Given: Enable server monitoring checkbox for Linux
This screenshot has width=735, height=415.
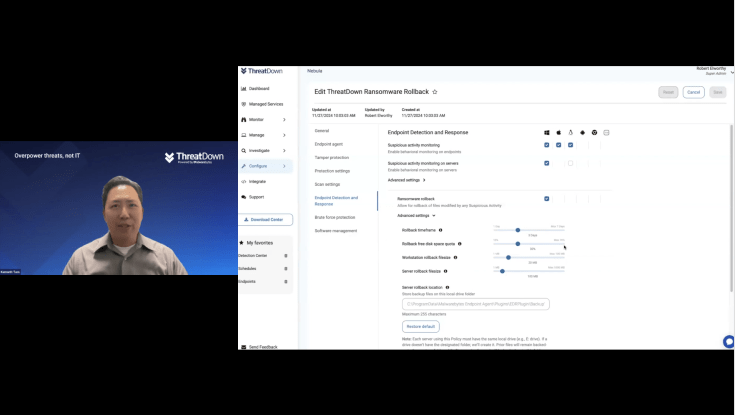Looking at the screenshot, I should click(x=570, y=163).
